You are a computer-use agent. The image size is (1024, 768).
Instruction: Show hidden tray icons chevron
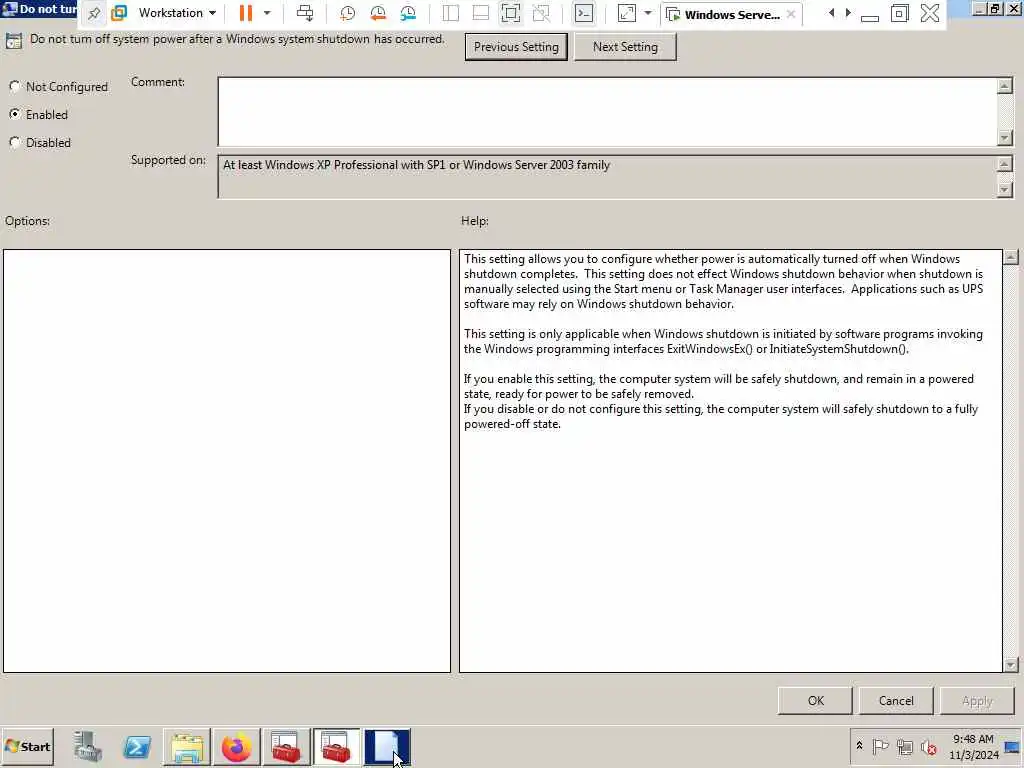(859, 746)
